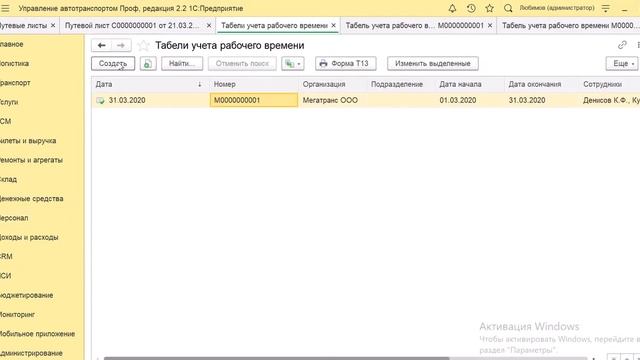
Task: Open the Главное section
Action: [12, 44]
